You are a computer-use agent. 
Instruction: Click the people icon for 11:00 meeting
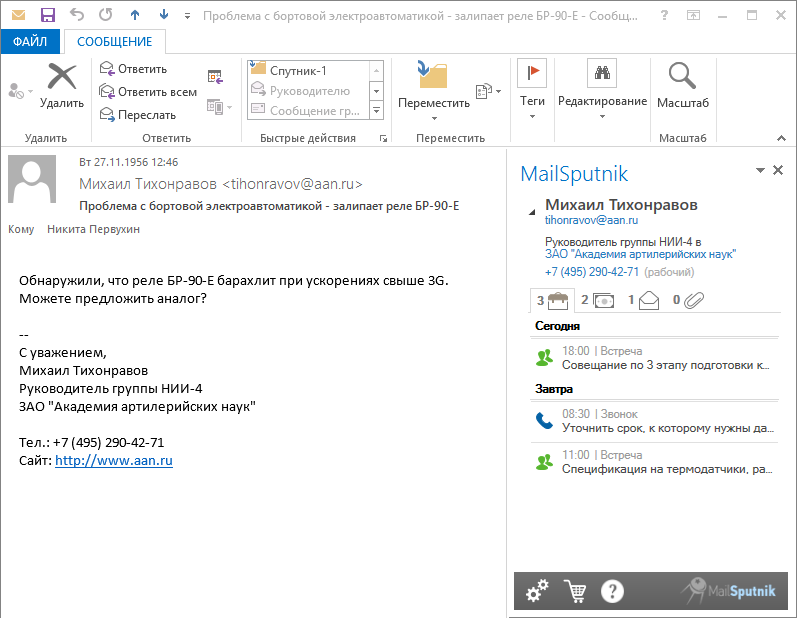coord(544,462)
